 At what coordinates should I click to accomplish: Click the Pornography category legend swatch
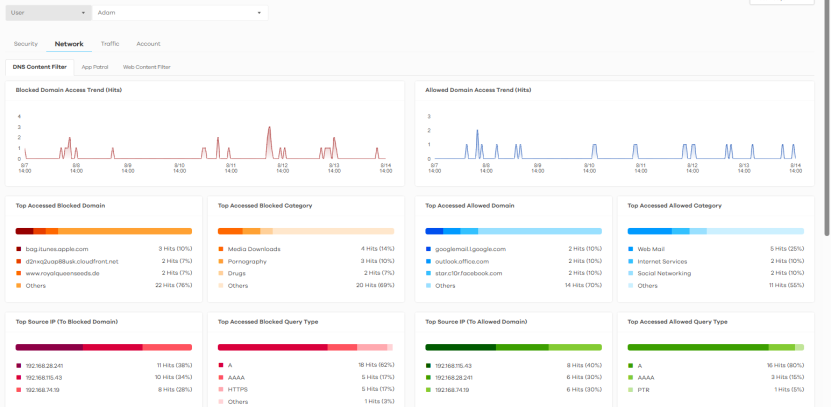point(220,261)
